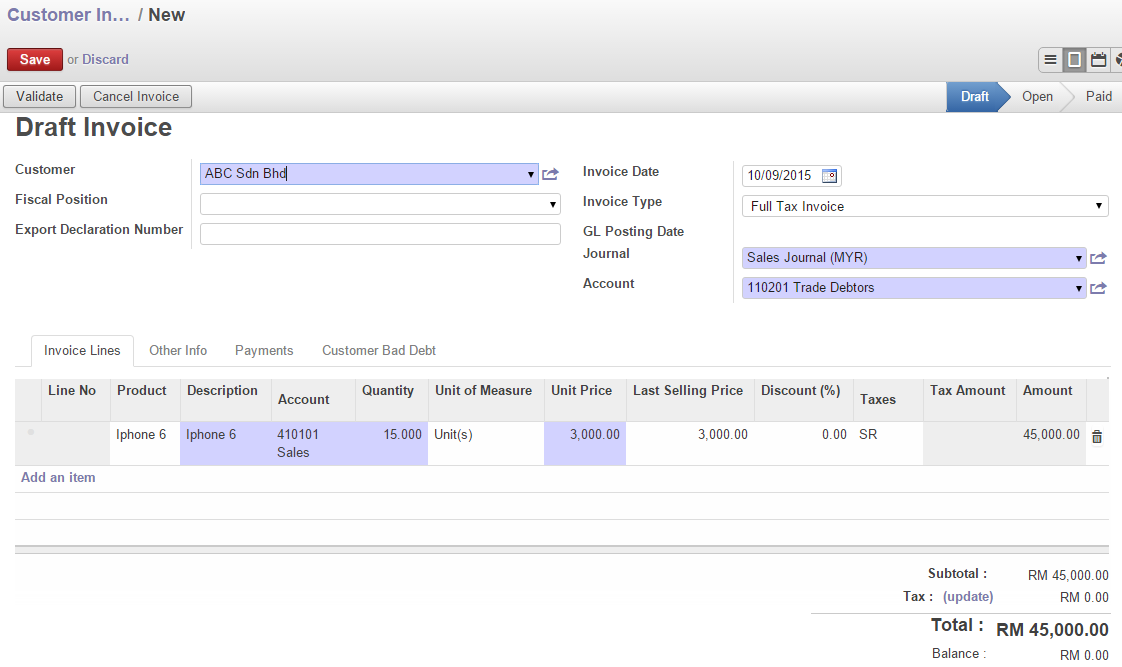Save the draft invoice

[x=34, y=59]
